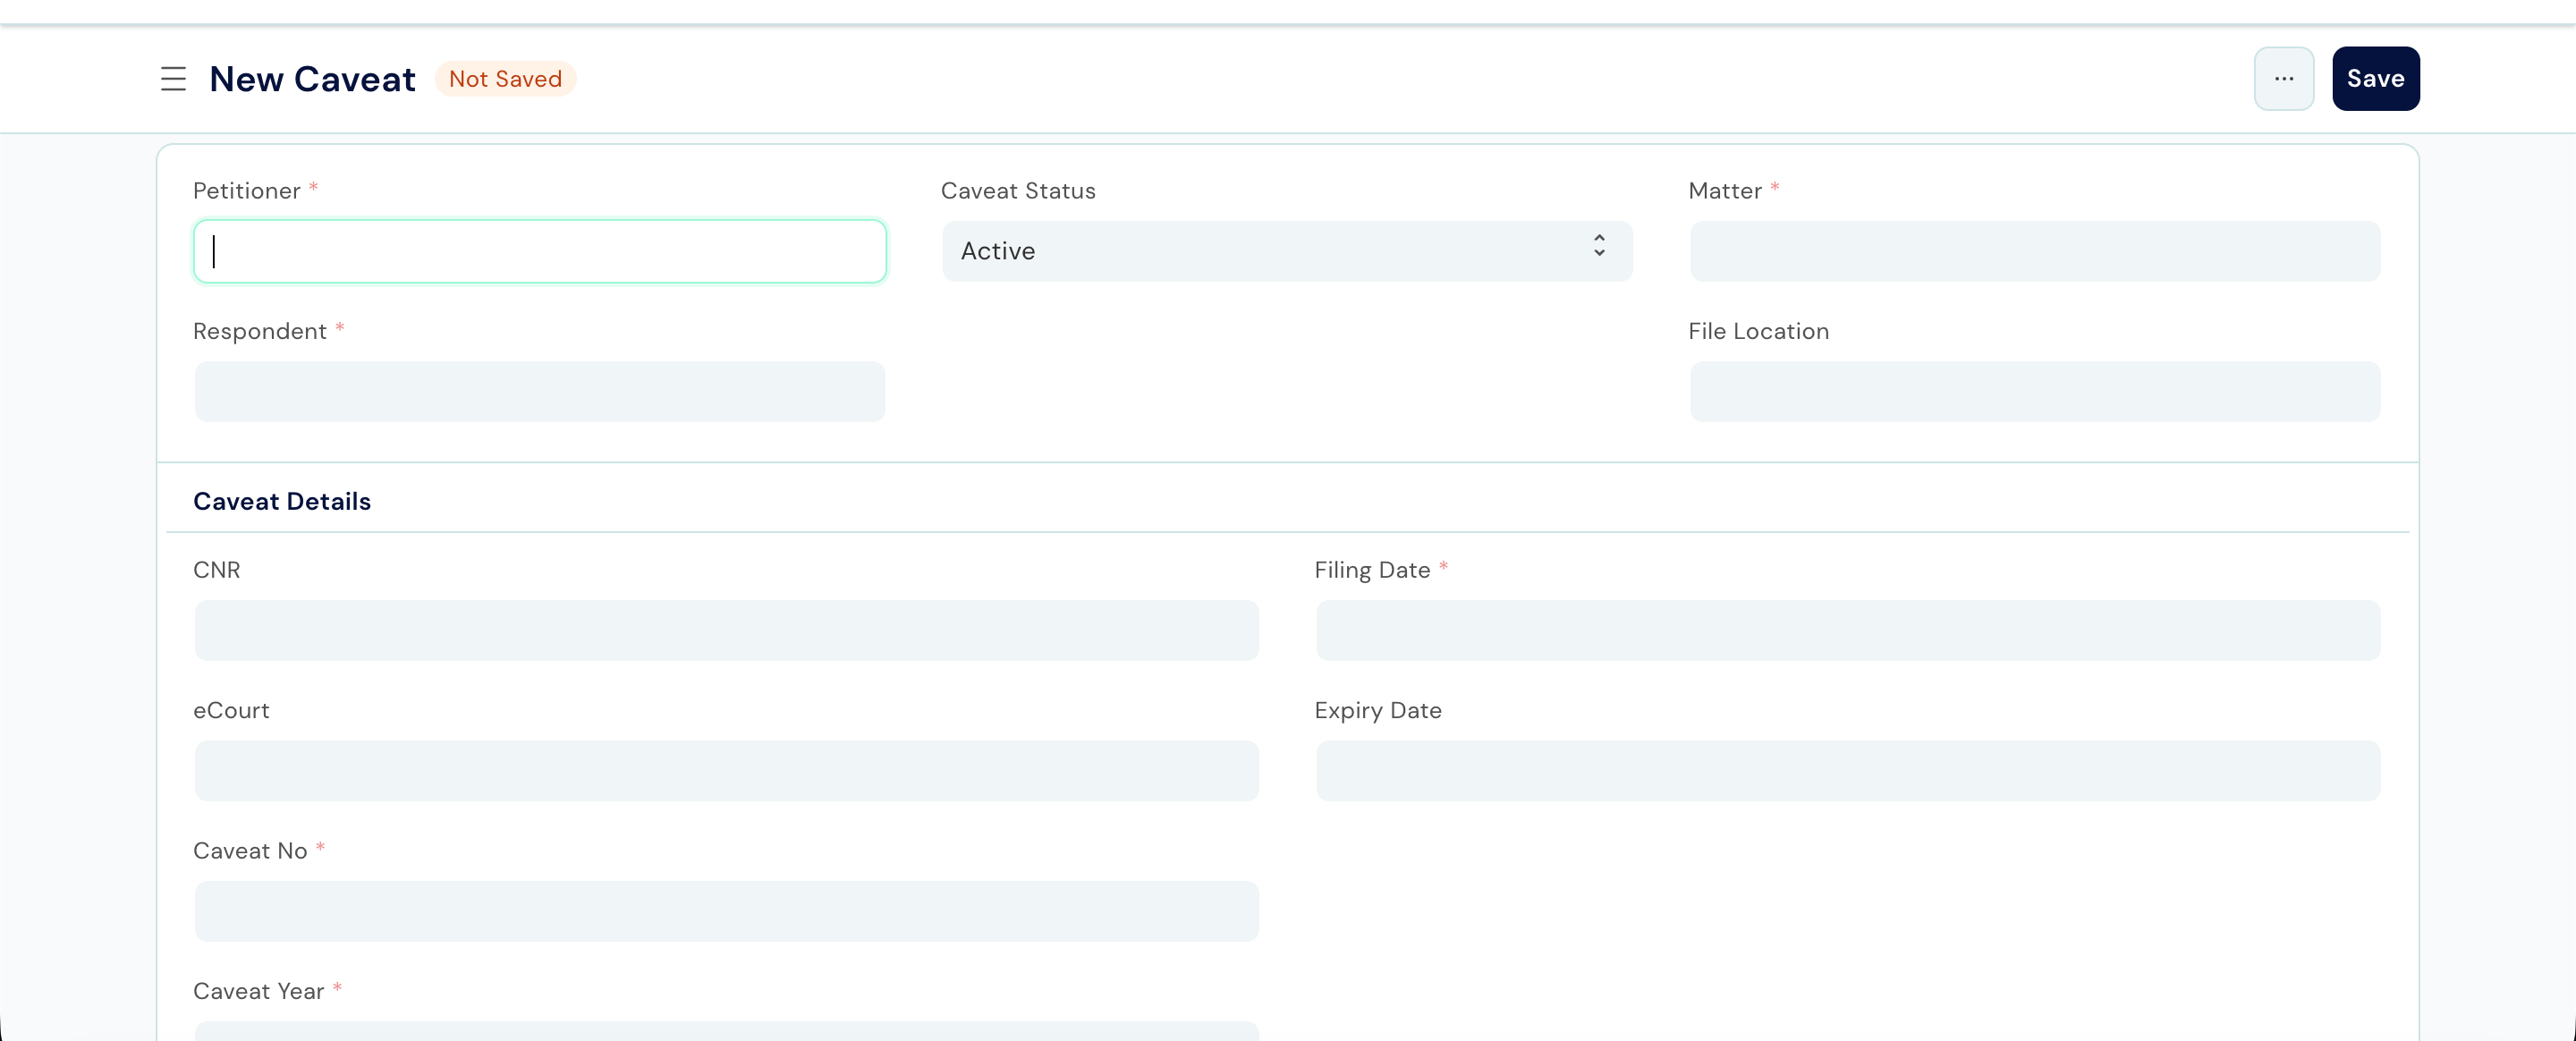The image size is (2576, 1041).
Task: Toggle the sidebar hamburger menu icon
Action: 173,79
